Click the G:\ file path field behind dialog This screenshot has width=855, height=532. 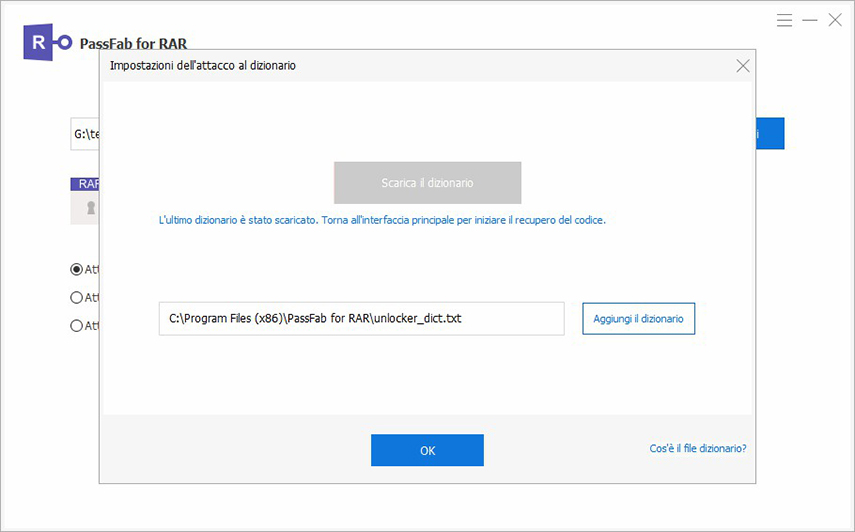(84, 134)
